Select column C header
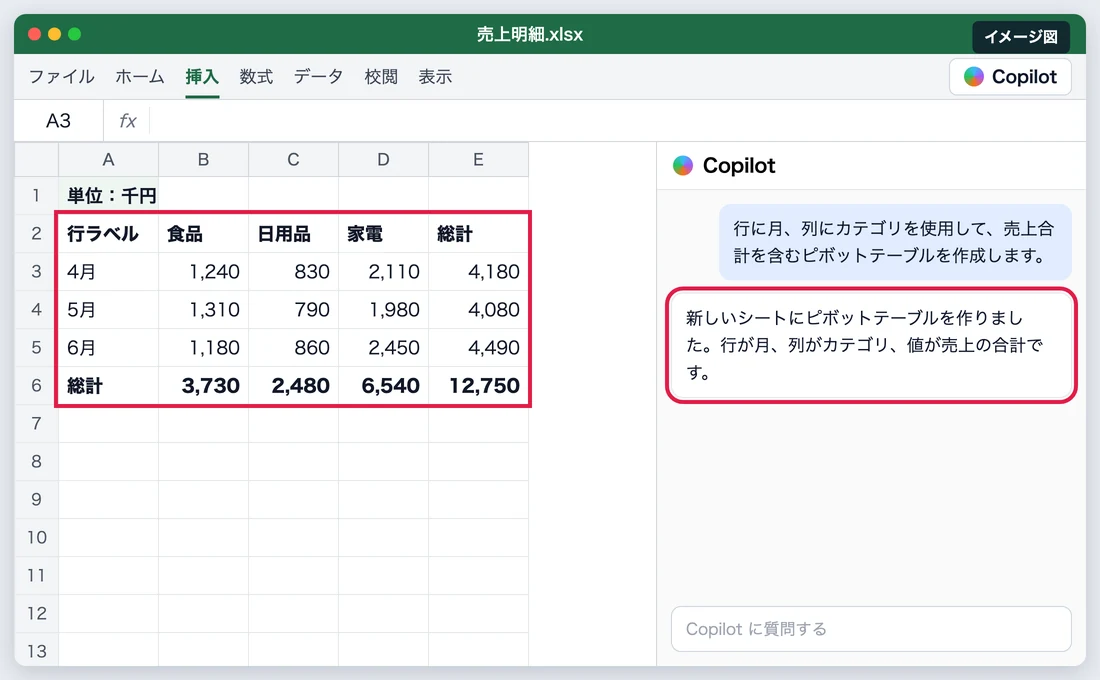1100x680 pixels. (293, 159)
